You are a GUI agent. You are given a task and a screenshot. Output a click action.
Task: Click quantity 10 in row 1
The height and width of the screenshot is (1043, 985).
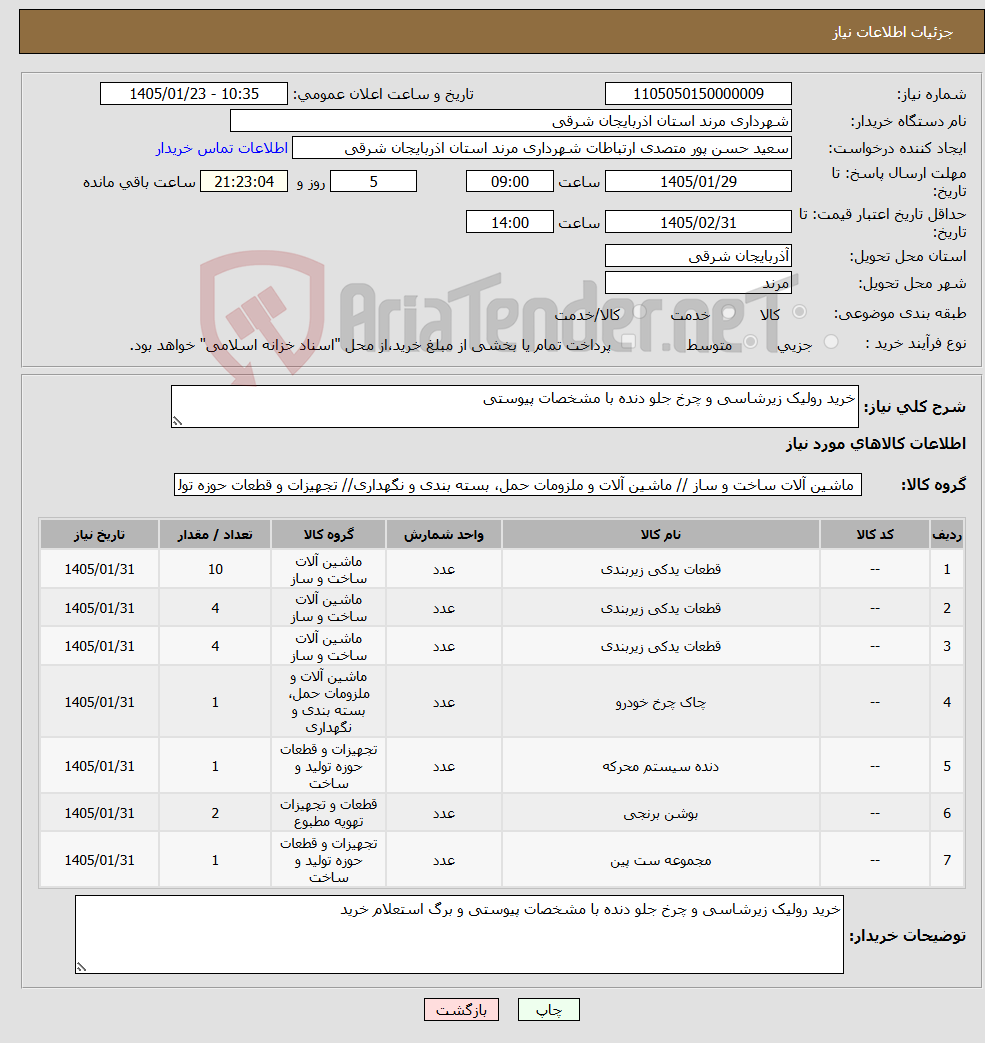click(215, 569)
